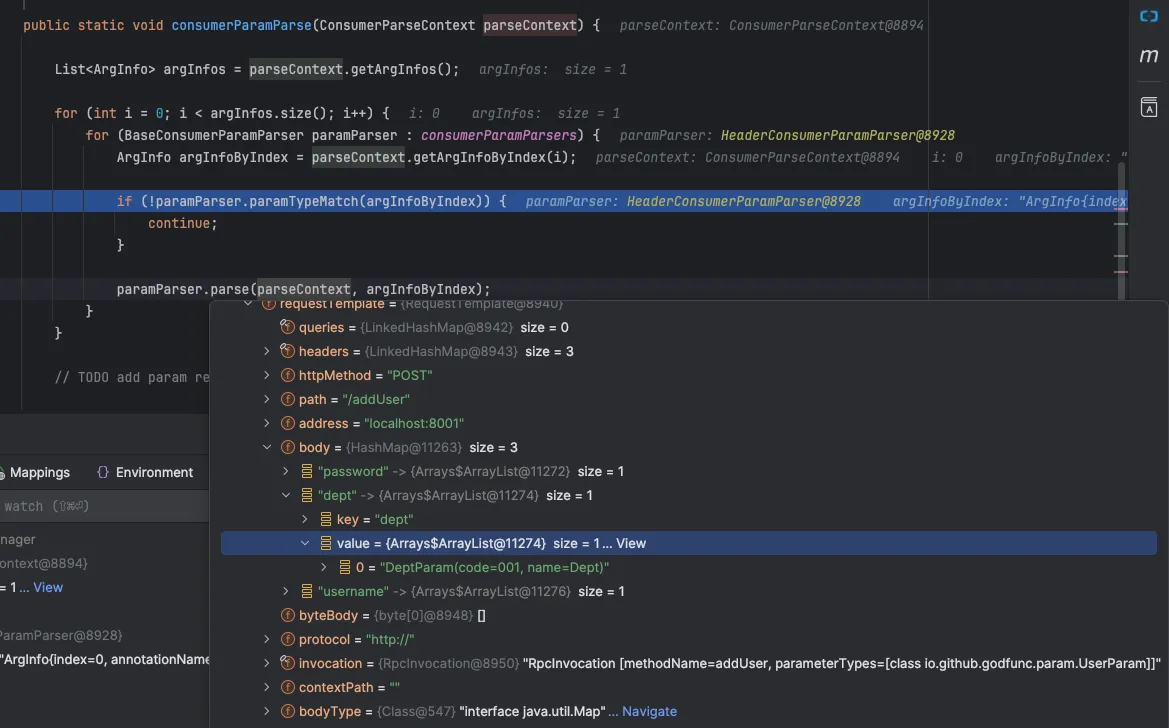Click the field icon beside address
Image resolution: width=1169 pixels, height=728 pixels.
coord(287,423)
